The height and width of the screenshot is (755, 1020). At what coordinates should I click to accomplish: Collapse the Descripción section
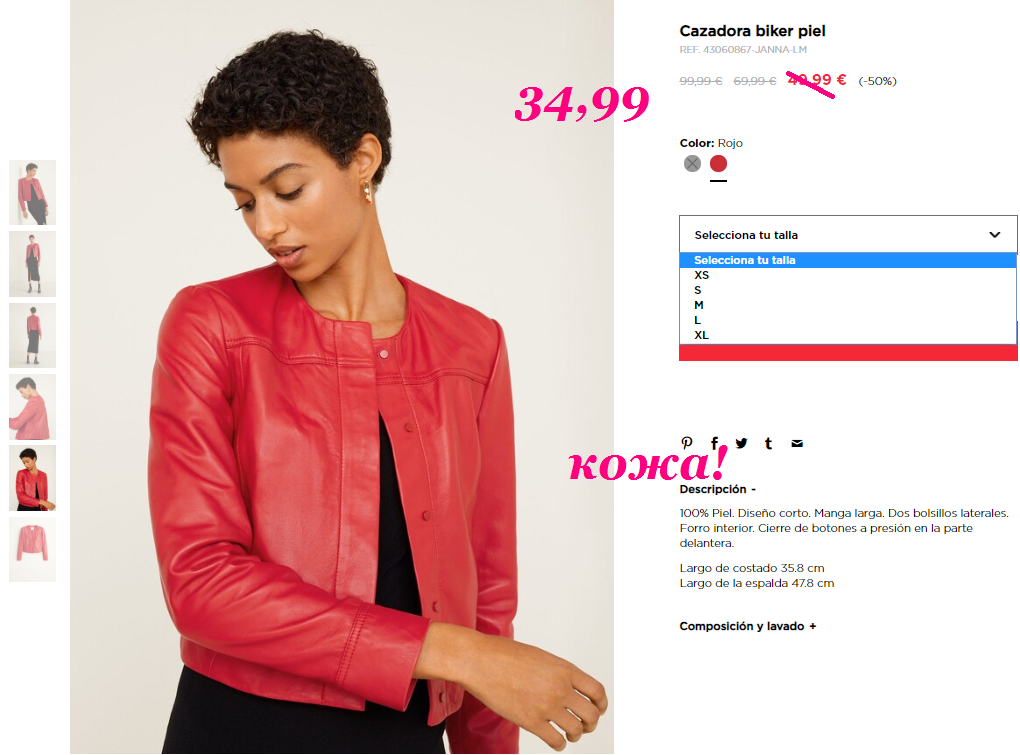[718, 489]
